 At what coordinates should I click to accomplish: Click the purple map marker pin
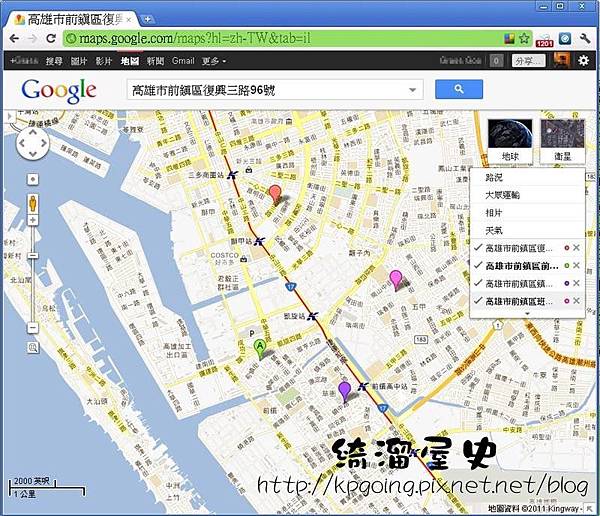click(x=345, y=391)
